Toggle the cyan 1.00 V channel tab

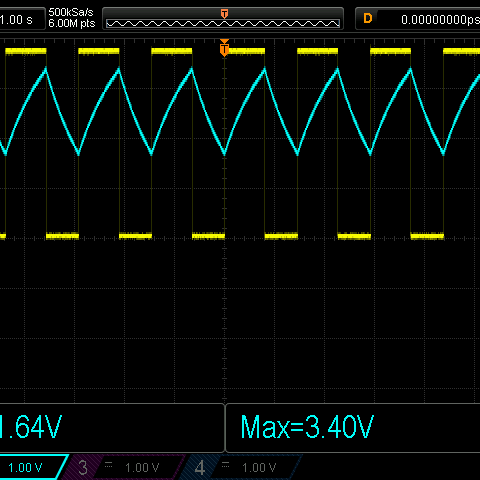33,467
